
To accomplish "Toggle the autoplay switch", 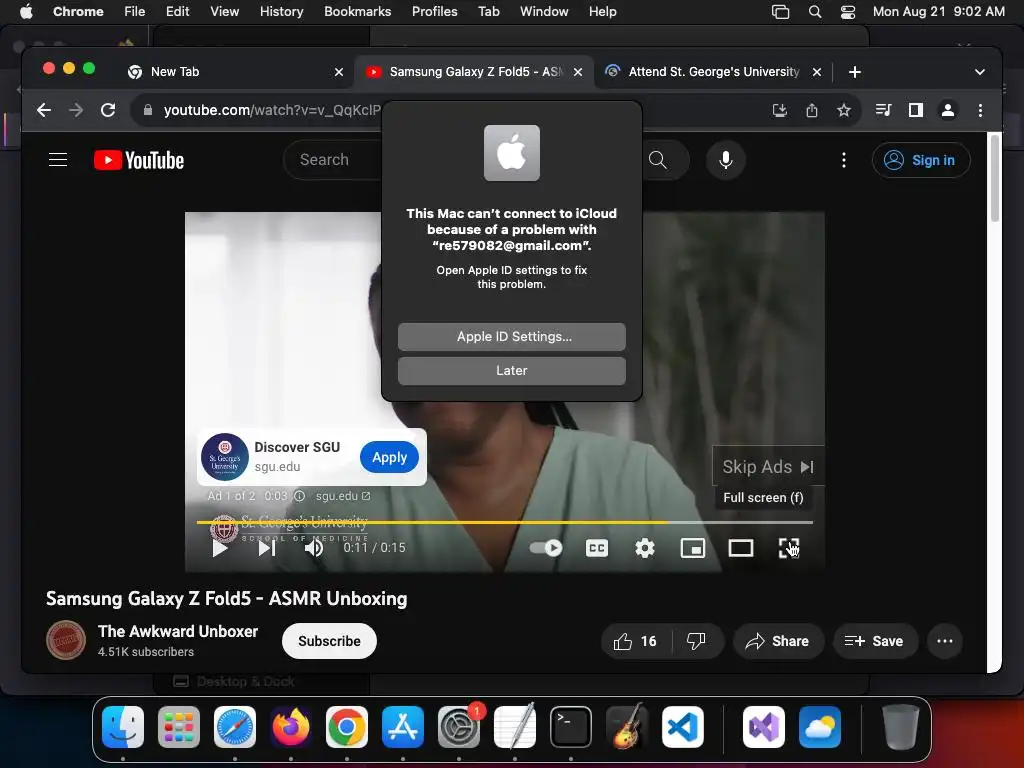I will point(545,548).
